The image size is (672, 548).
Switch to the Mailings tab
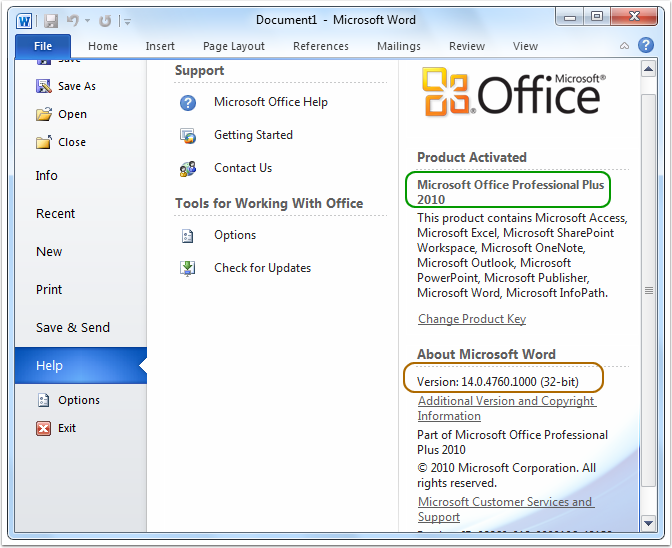pyautogui.click(x=399, y=46)
